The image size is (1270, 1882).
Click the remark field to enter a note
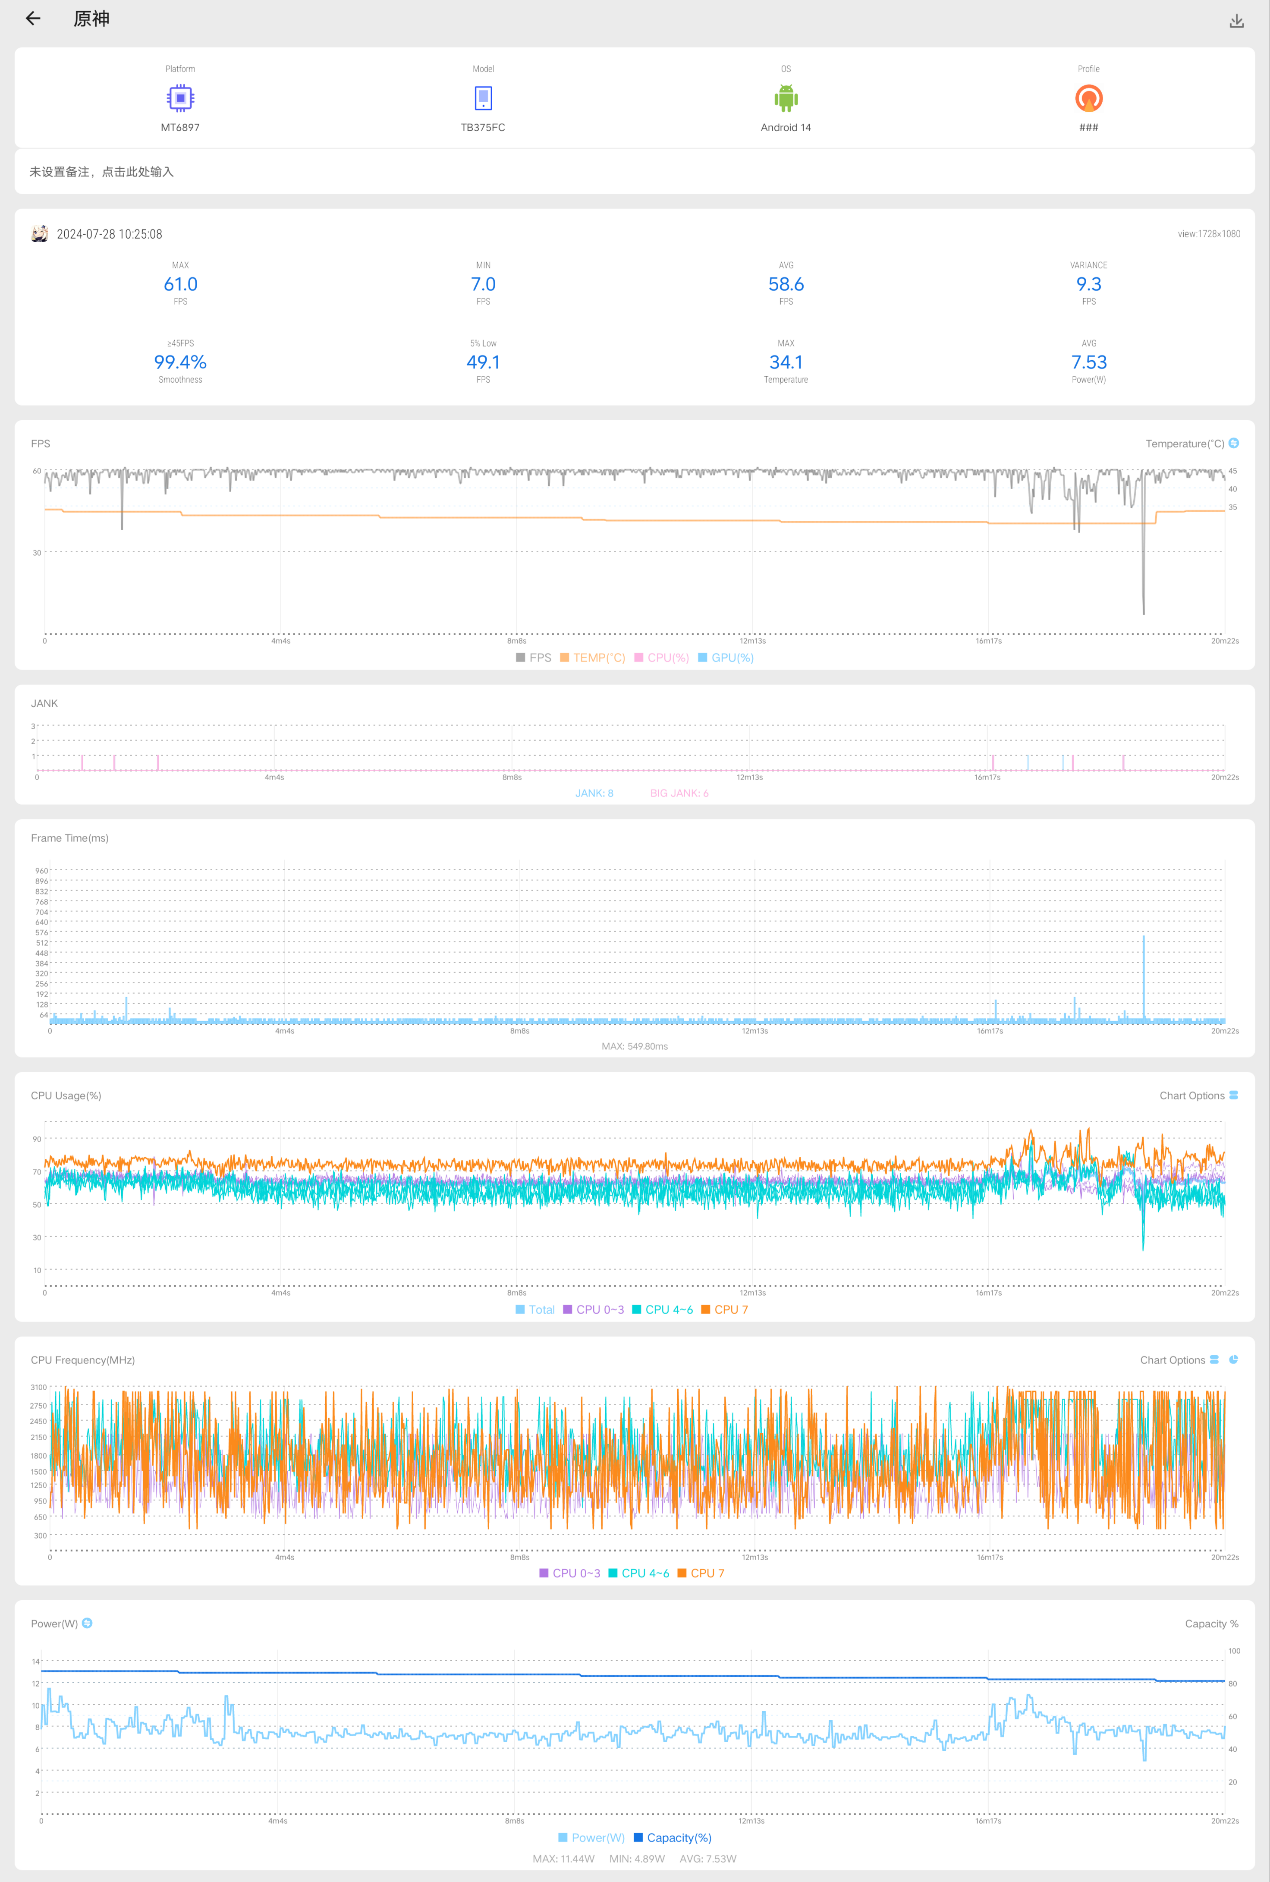[x=102, y=172]
